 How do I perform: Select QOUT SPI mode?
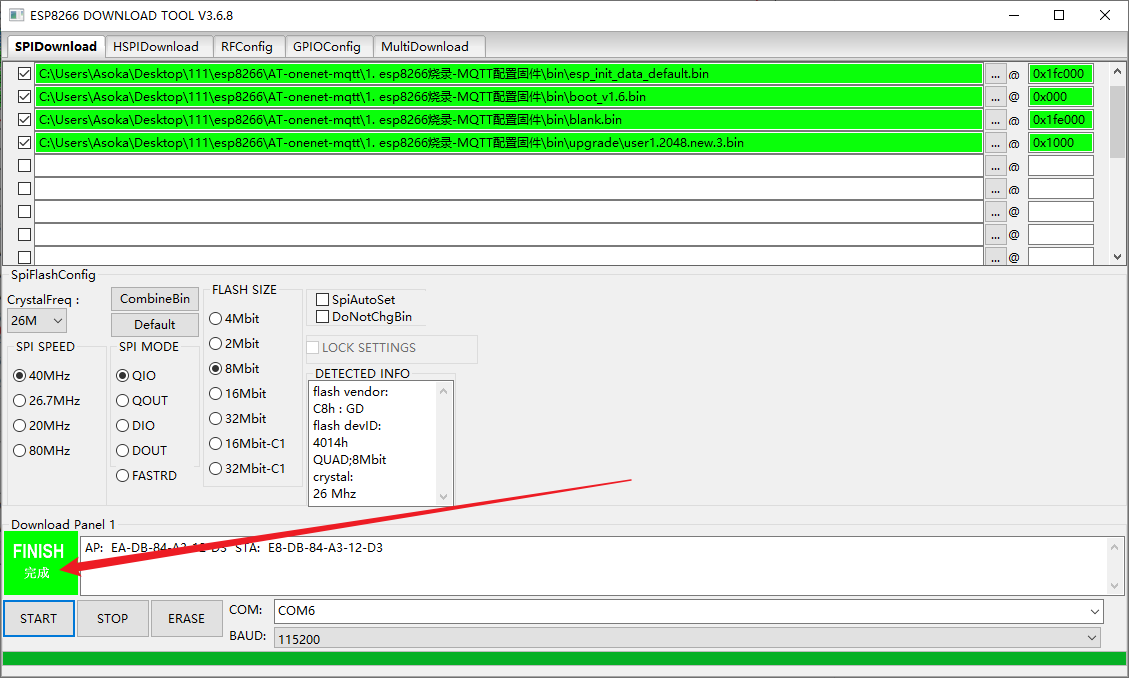point(142,401)
